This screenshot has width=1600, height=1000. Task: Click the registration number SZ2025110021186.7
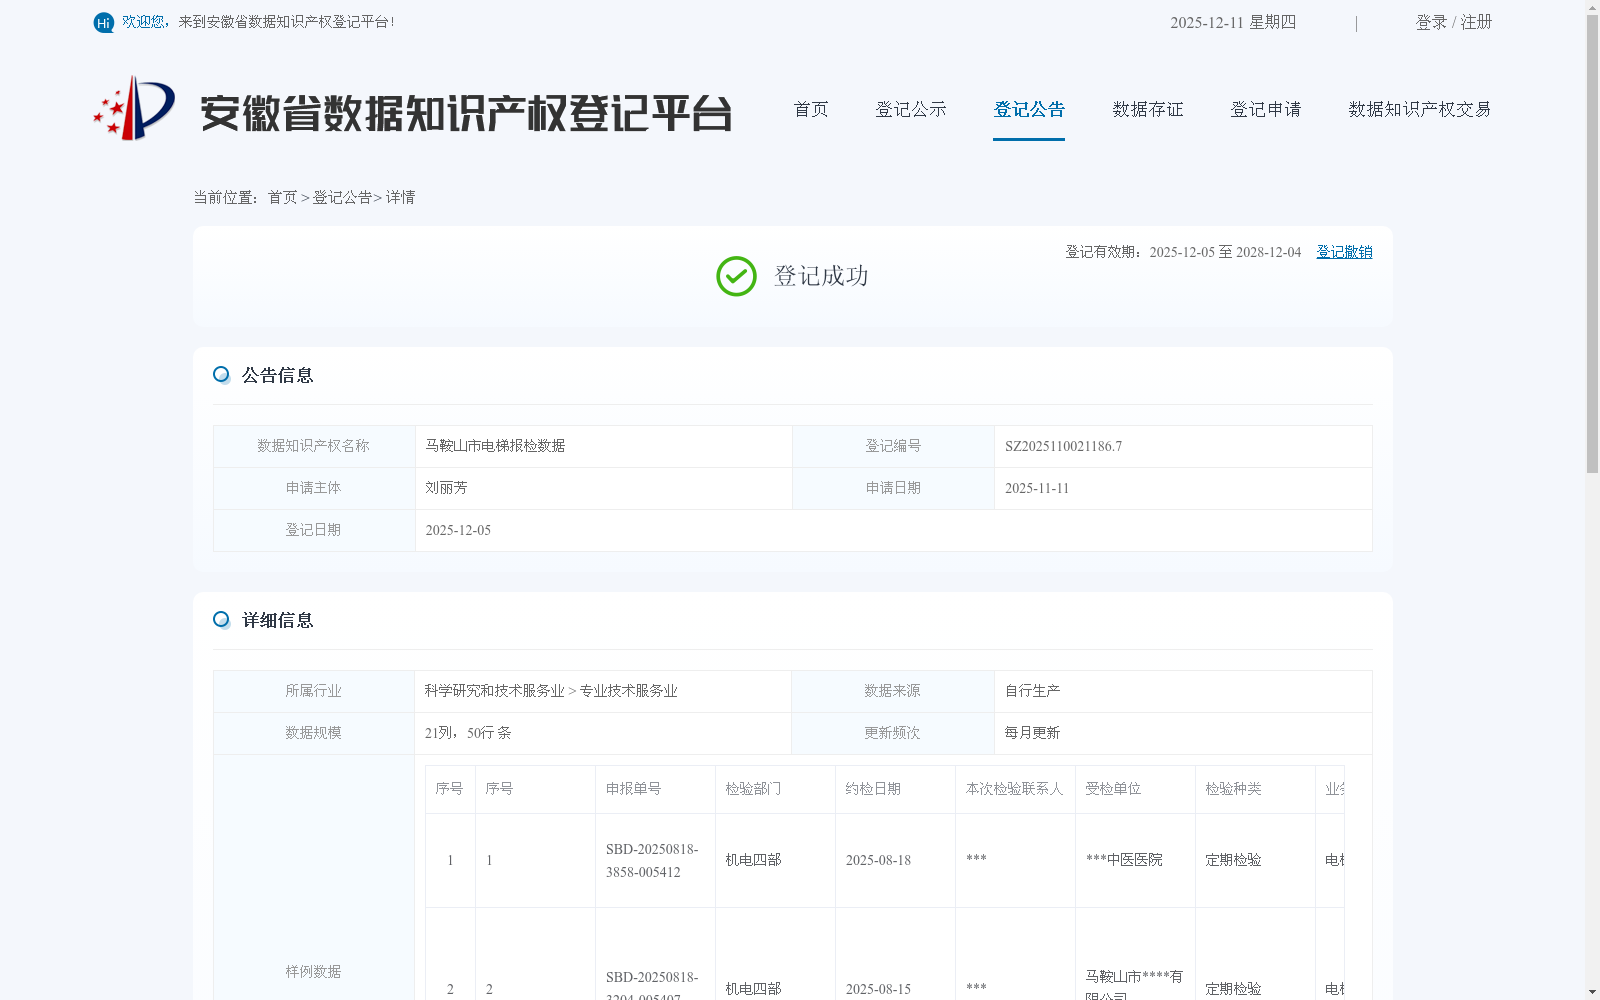pos(1063,447)
